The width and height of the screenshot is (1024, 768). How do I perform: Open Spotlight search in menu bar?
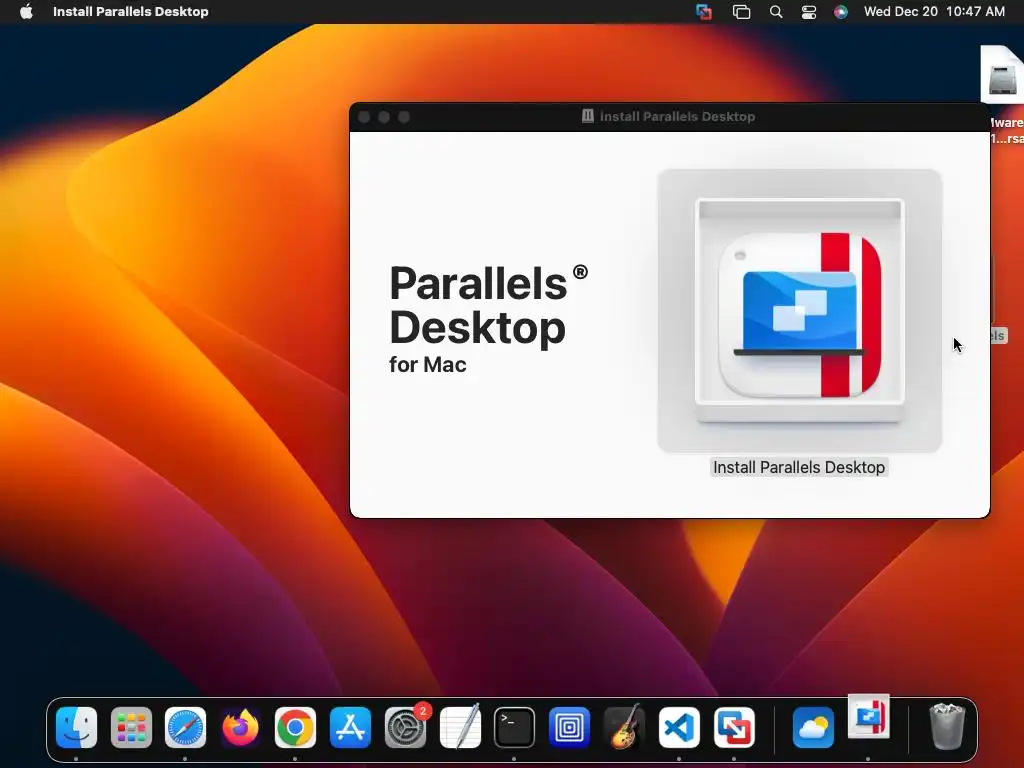776,12
